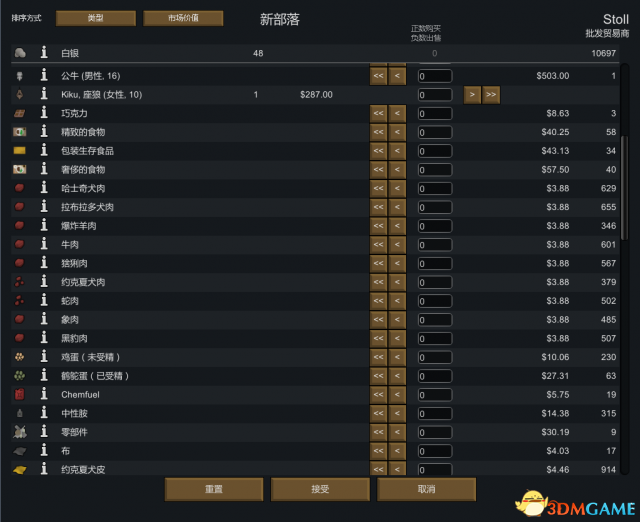Open info icon for Kiku 座狼 row

[x=44, y=94]
